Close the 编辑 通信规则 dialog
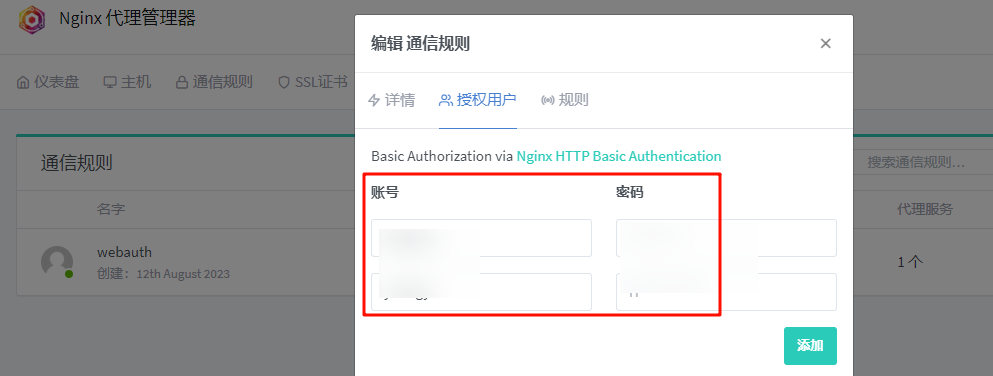Viewport: 993px width, 376px height. pos(825,43)
